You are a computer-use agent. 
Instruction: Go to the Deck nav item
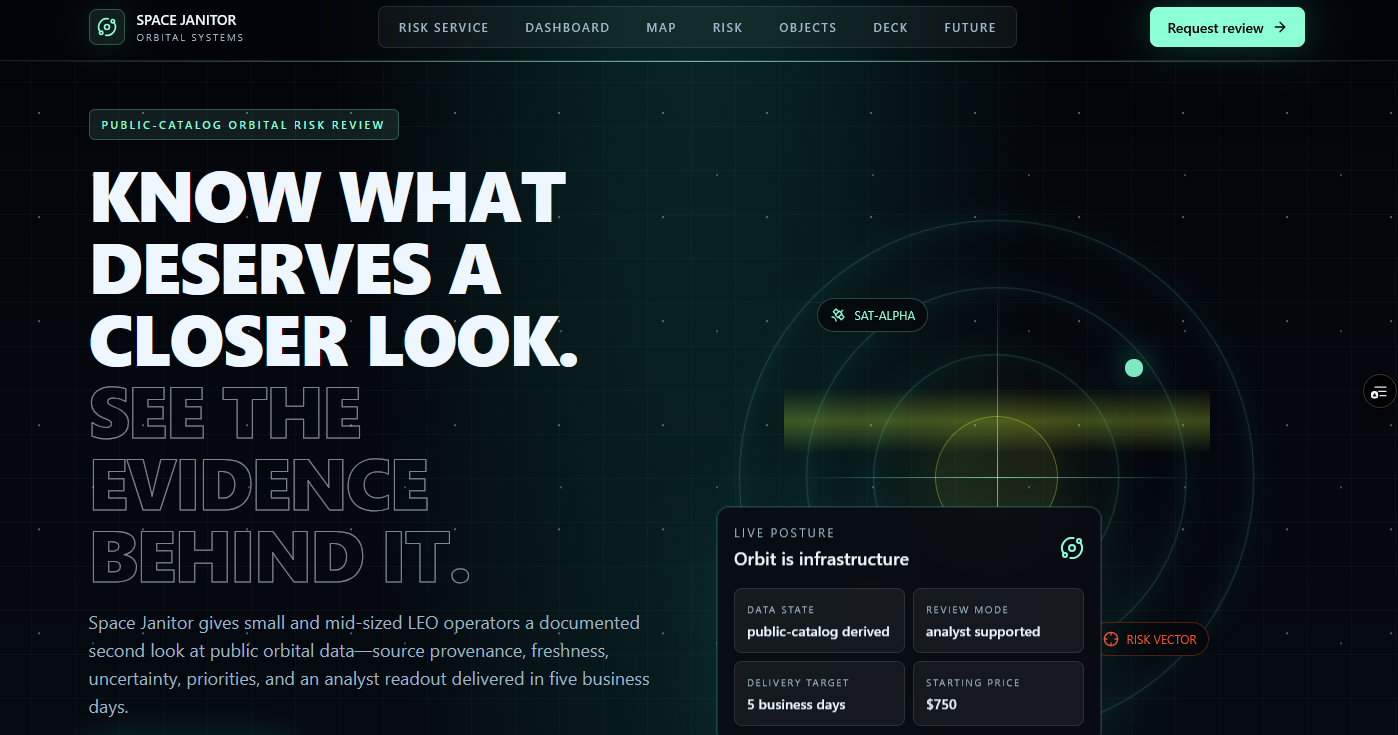coord(890,28)
